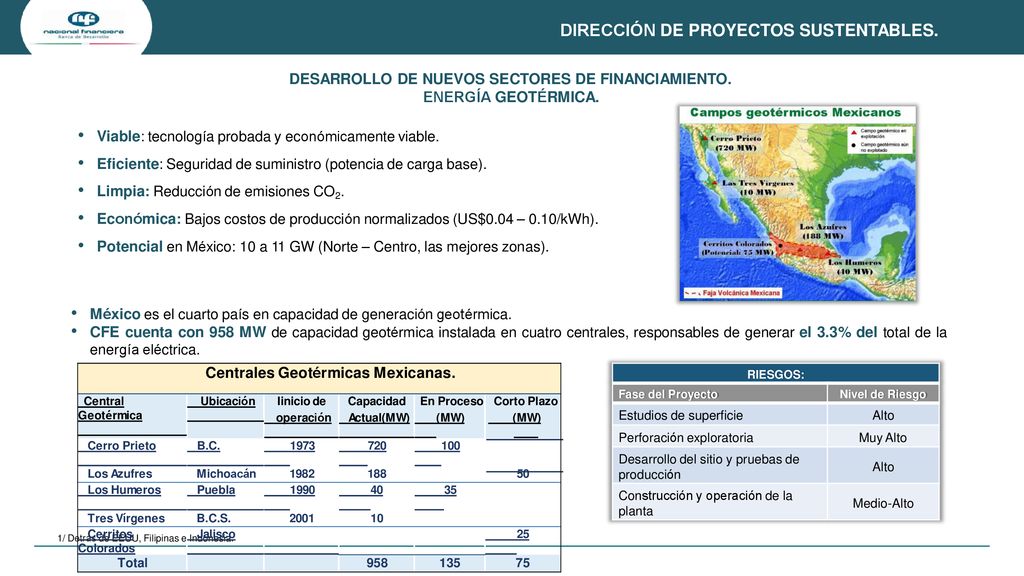
Task: Click the 'Fase del Proyecto' column header
Action: [x=667, y=394]
